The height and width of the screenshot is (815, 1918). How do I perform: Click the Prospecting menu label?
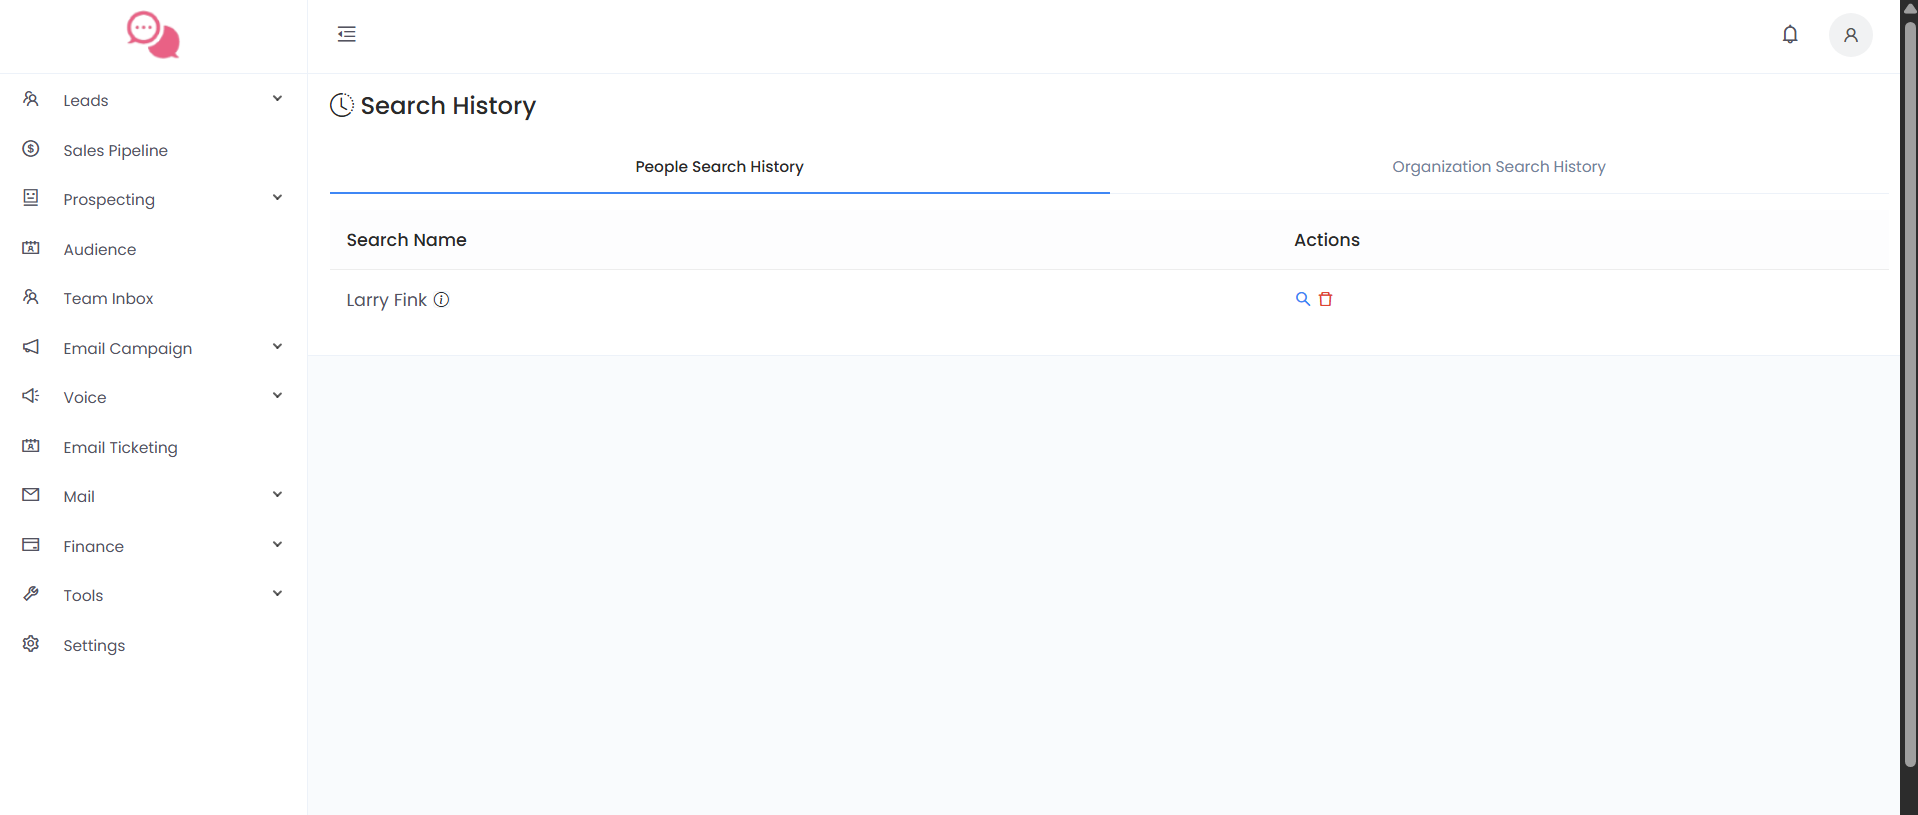click(x=109, y=199)
